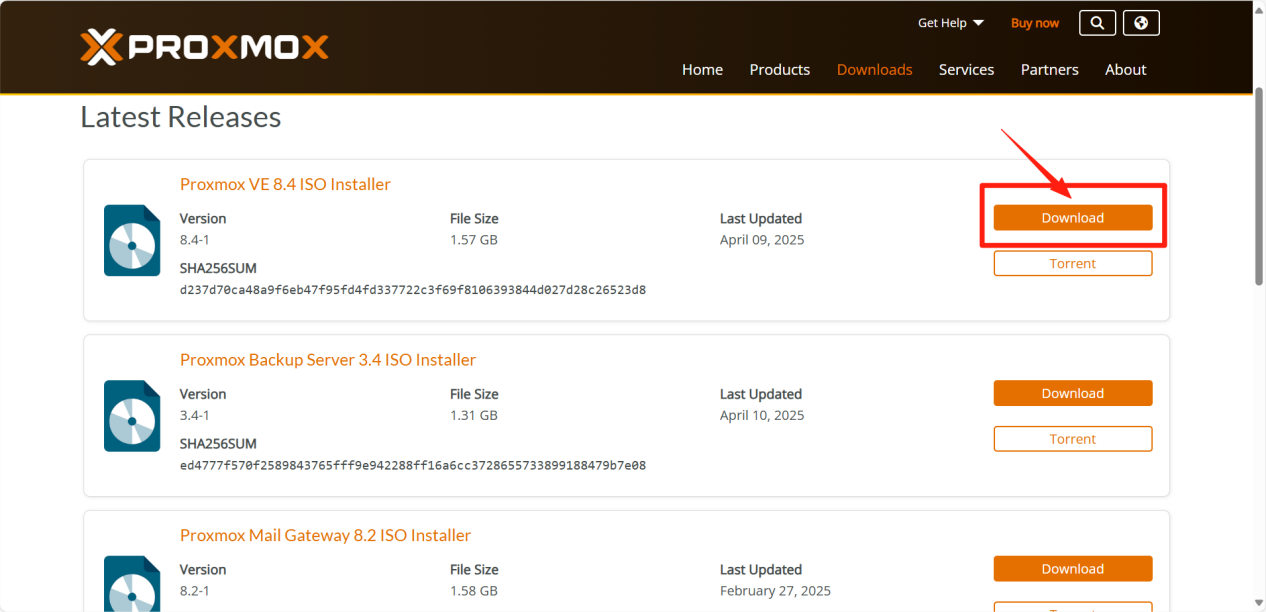Click the SHA256 hash starting with d237d70c
Image resolution: width=1266 pixels, height=612 pixels.
coord(413,290)
